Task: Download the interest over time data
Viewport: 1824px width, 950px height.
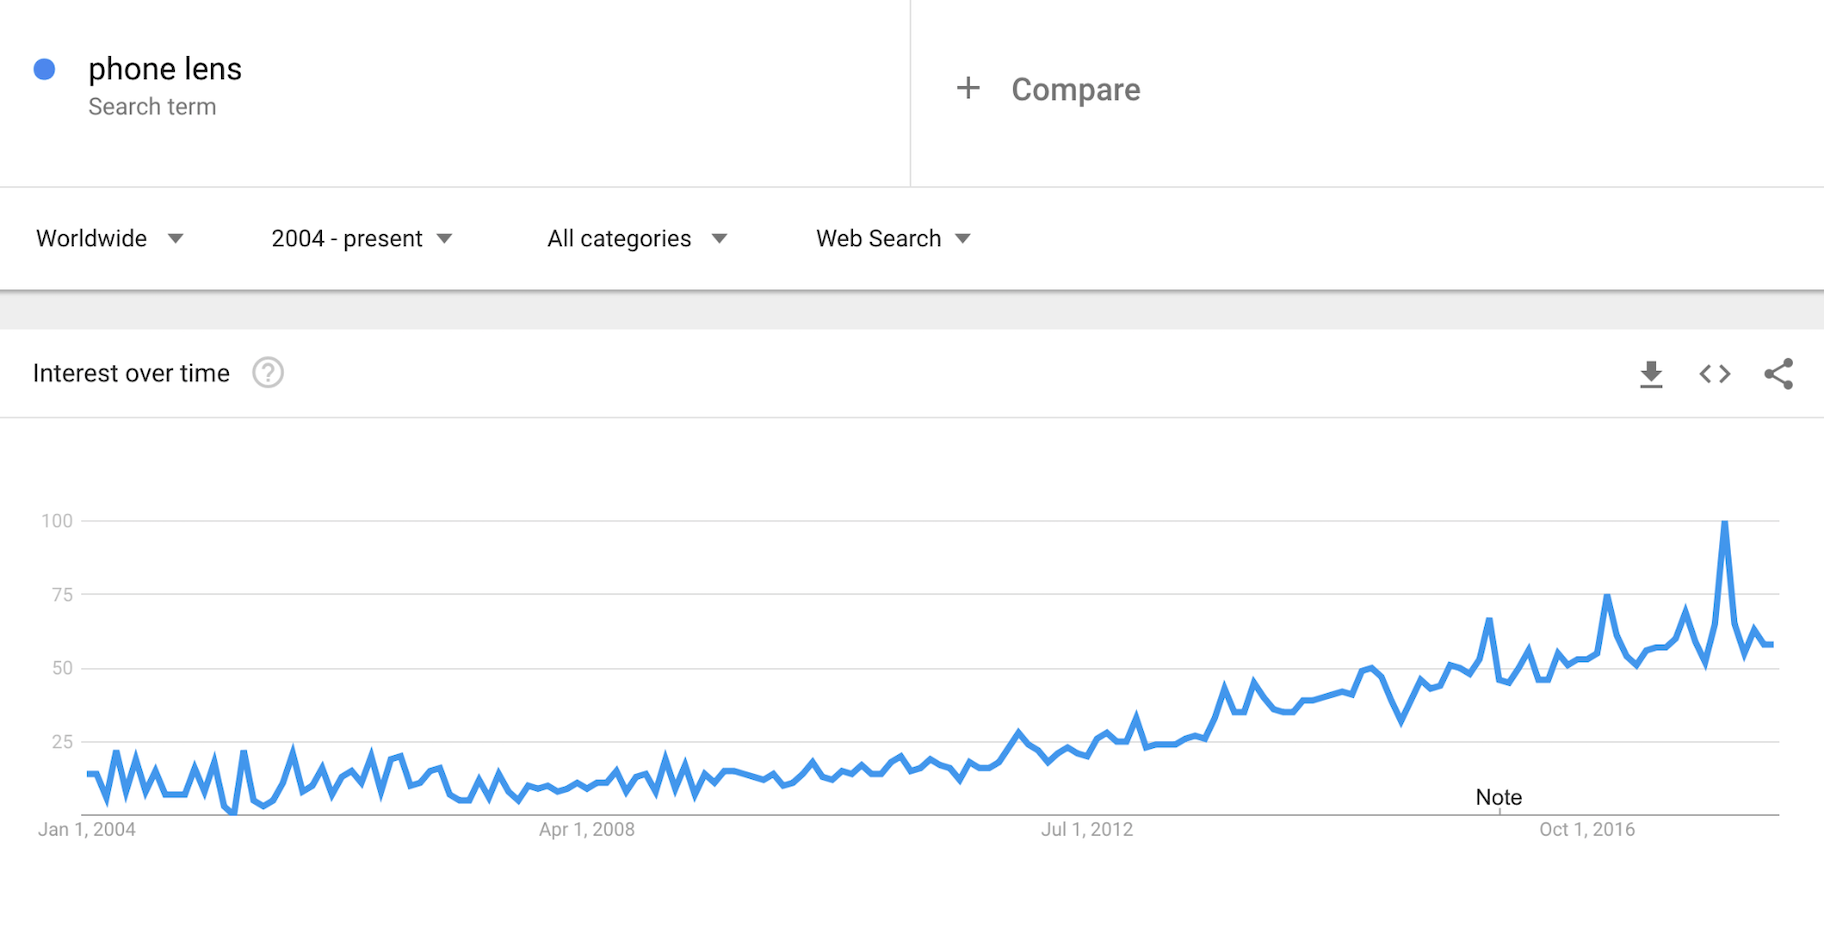Action: 1651,374
